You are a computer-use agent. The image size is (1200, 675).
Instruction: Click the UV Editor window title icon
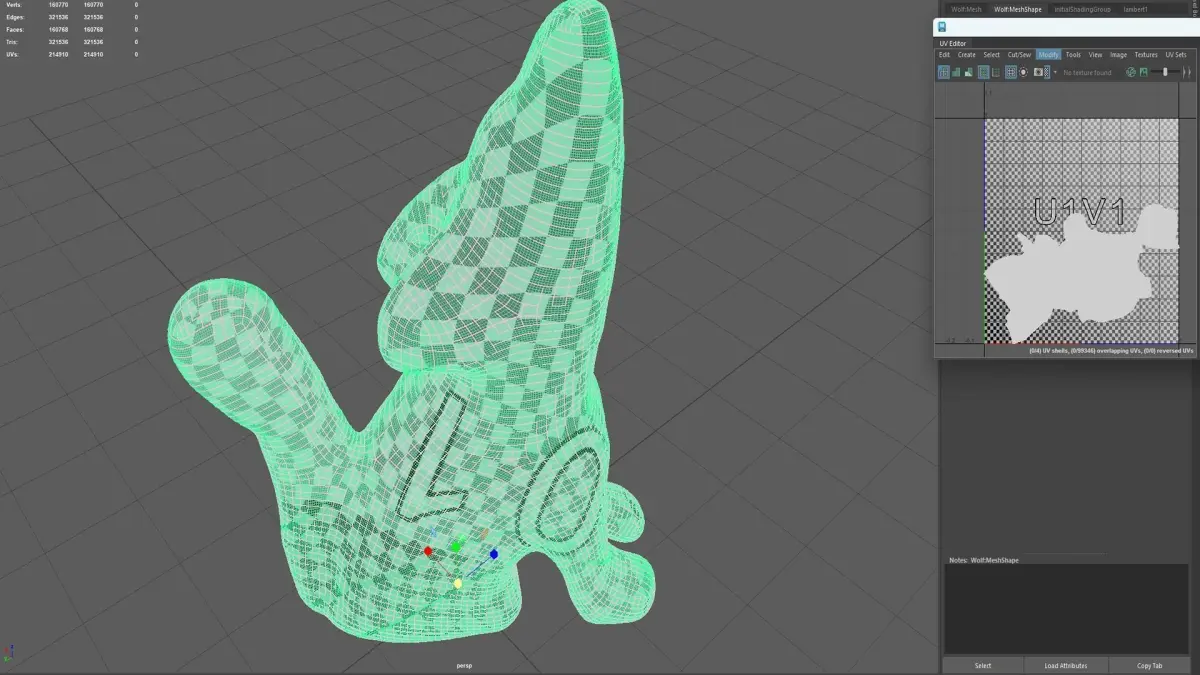[941, 27]
